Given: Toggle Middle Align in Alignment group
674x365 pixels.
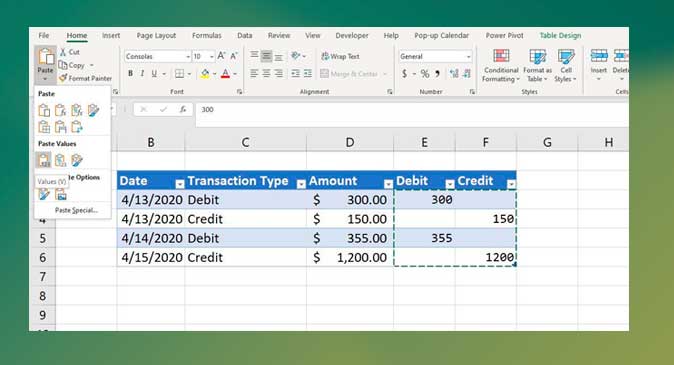Looking at the screenshot, I should (x=267, y=56).
